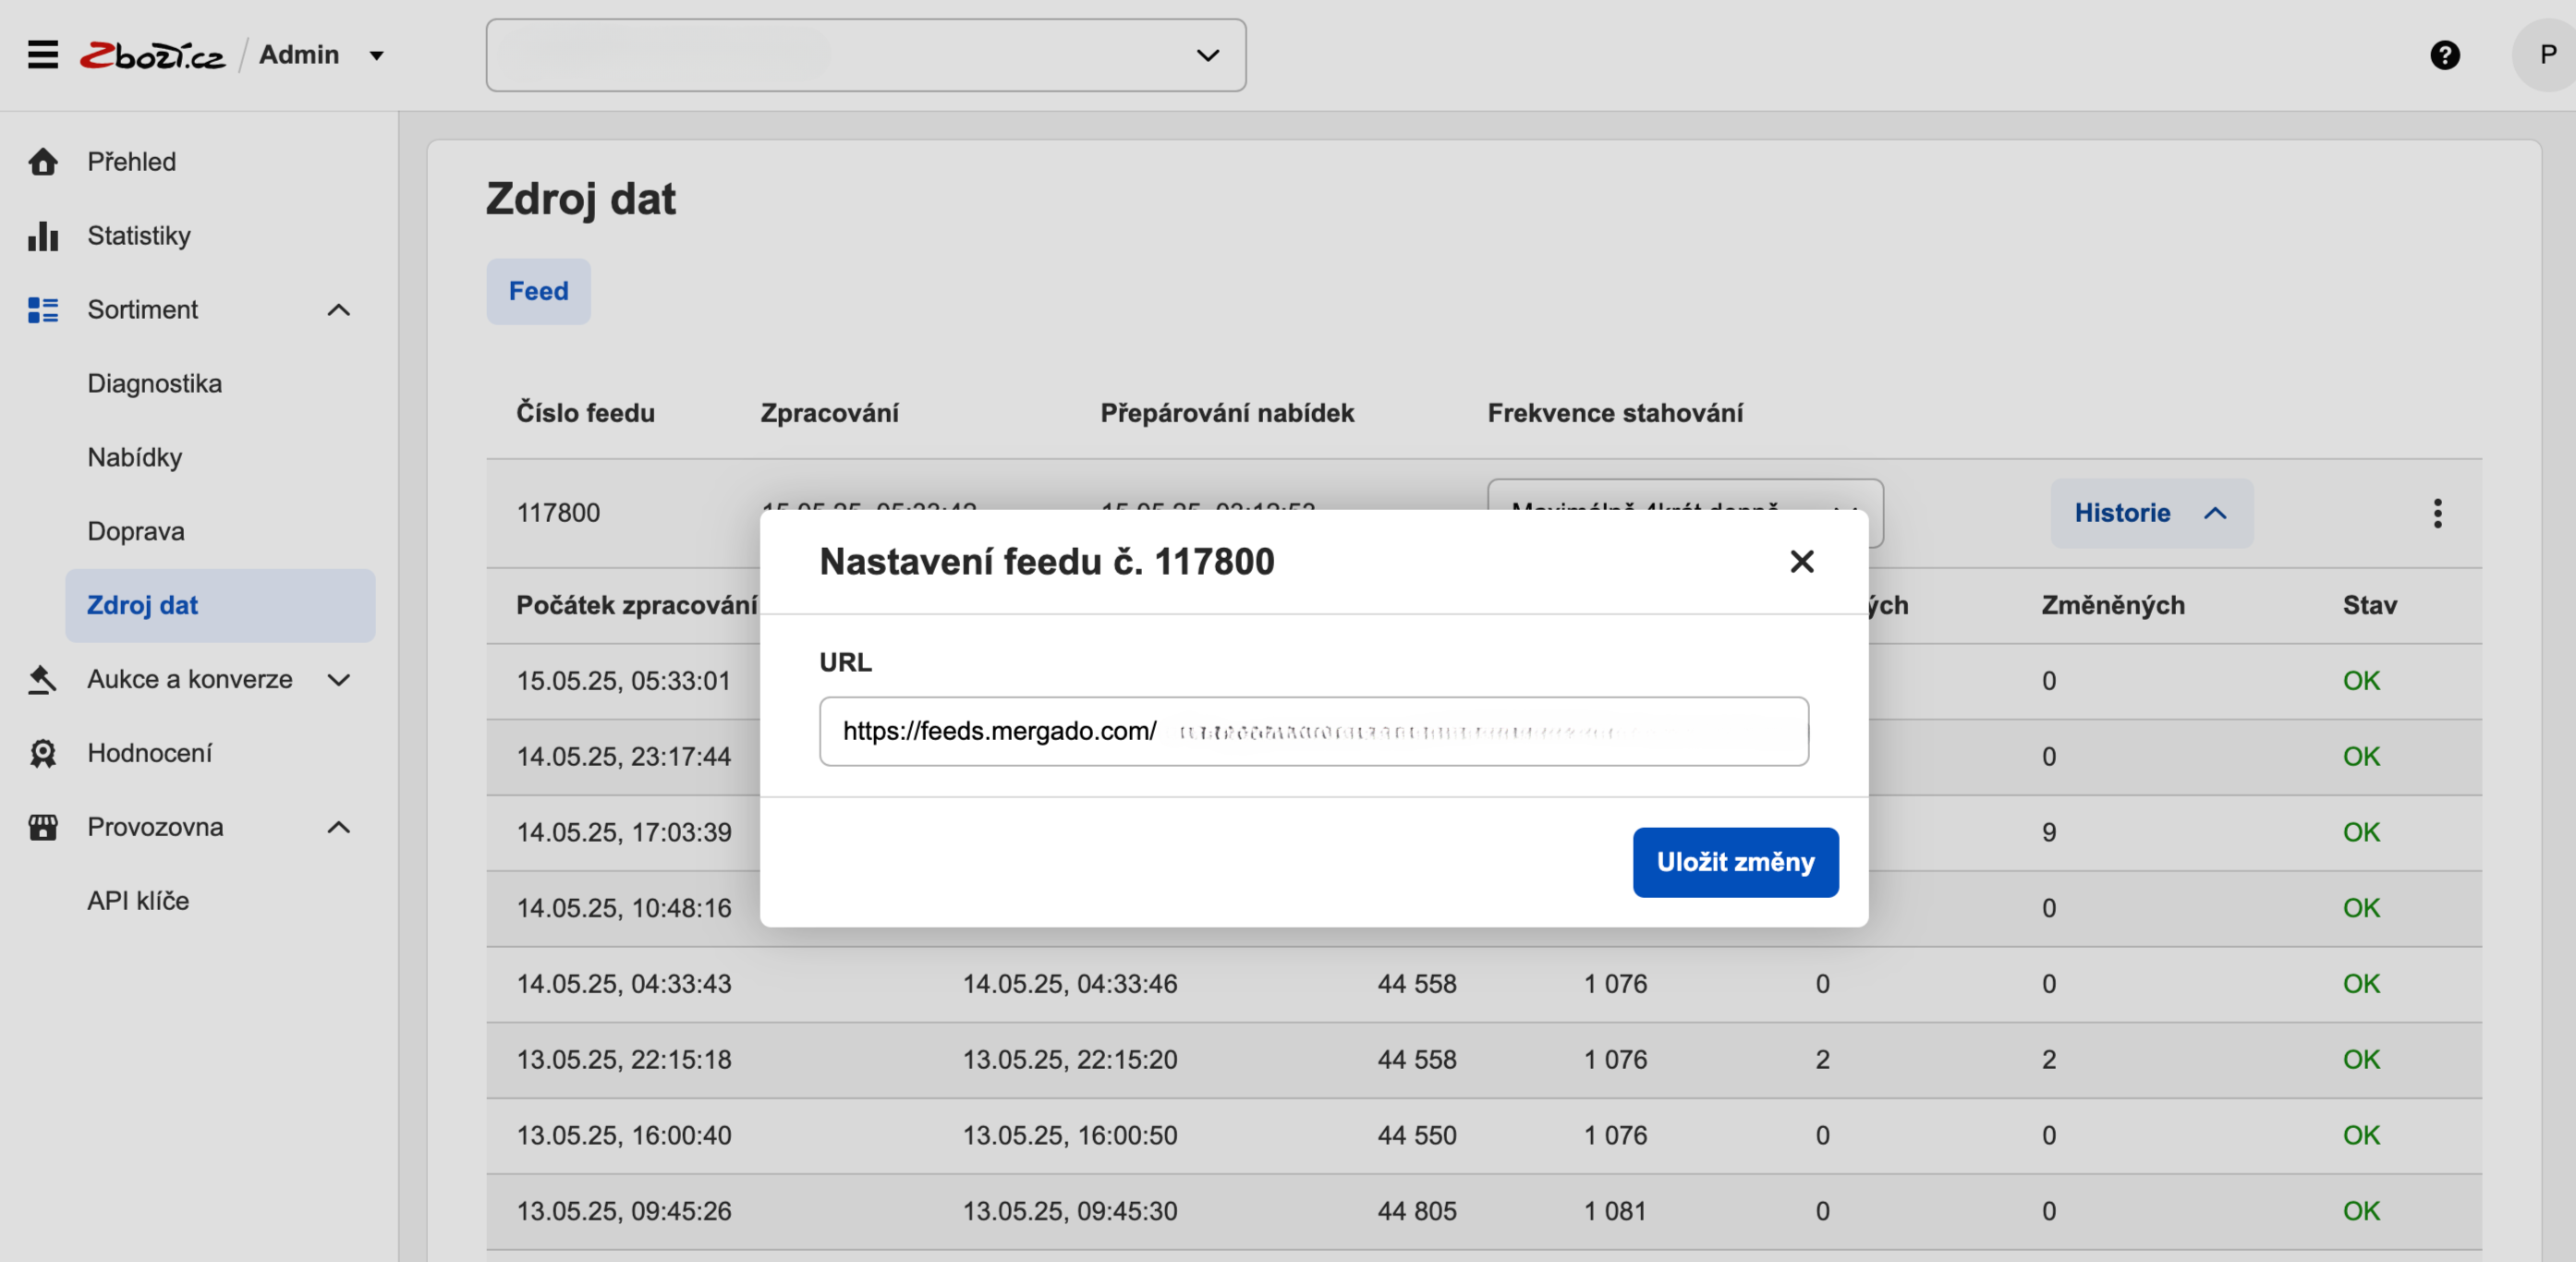
Task: Open the user avatar P
Action: point(2546,55)
